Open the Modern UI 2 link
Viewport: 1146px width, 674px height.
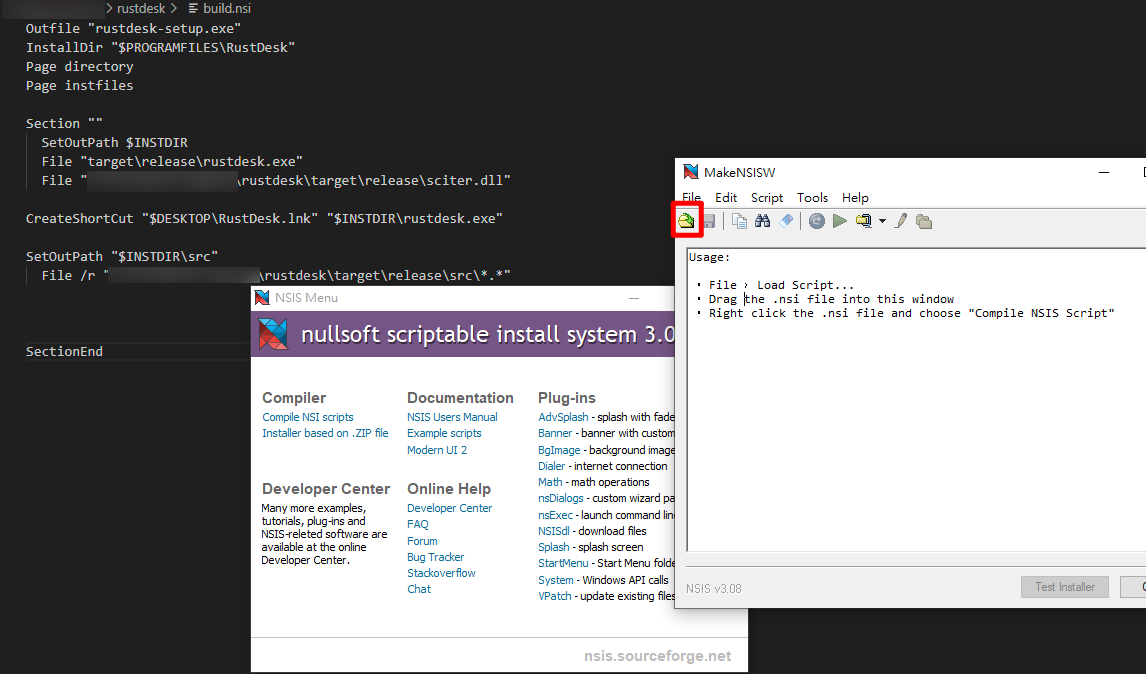click(437, 450)
